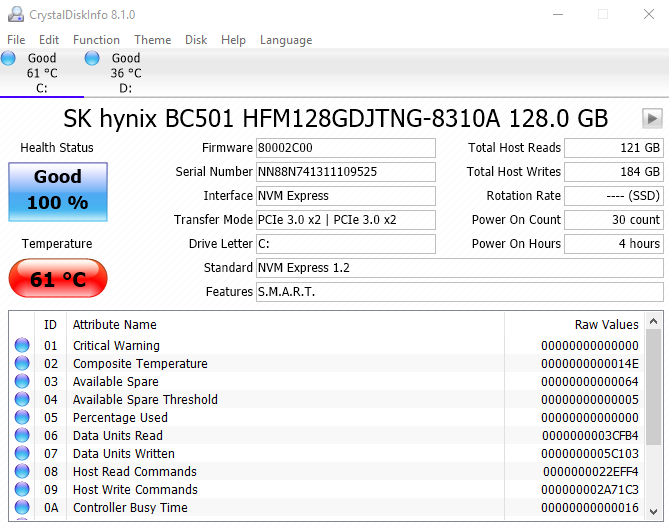This screenshot has height=529, width=669.
Task: Select the C: drive tab
Action: [42, 73]
